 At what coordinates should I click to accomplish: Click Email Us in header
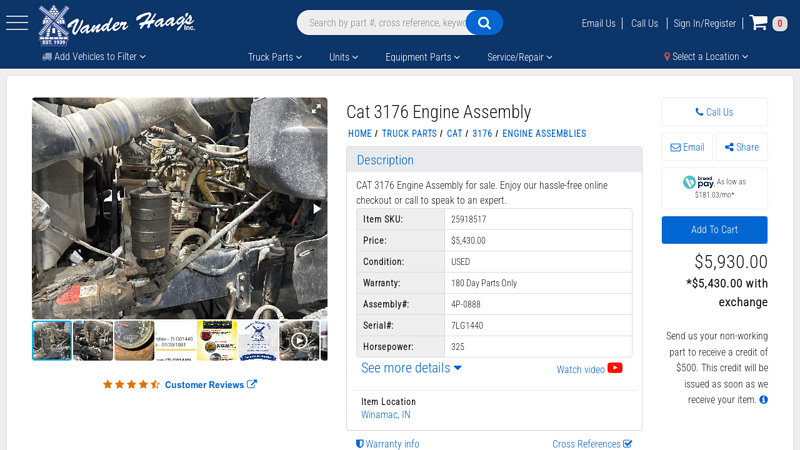tap(598, 23)
